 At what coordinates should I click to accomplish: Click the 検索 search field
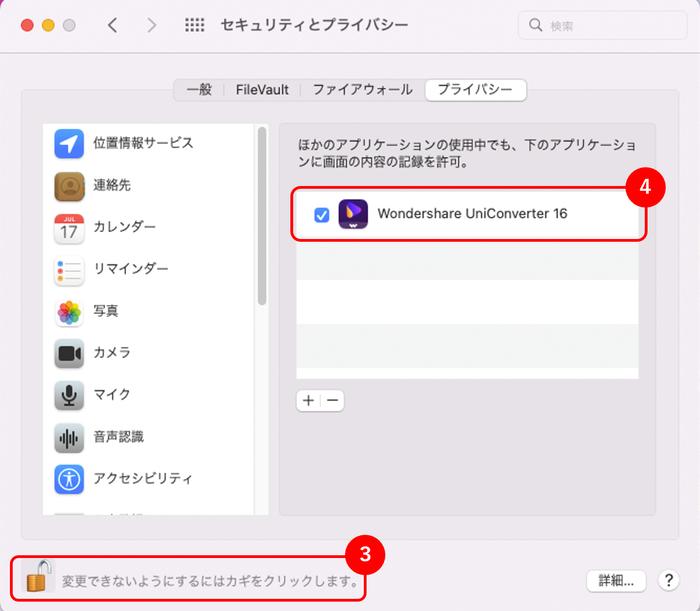(x=602, y=25)
